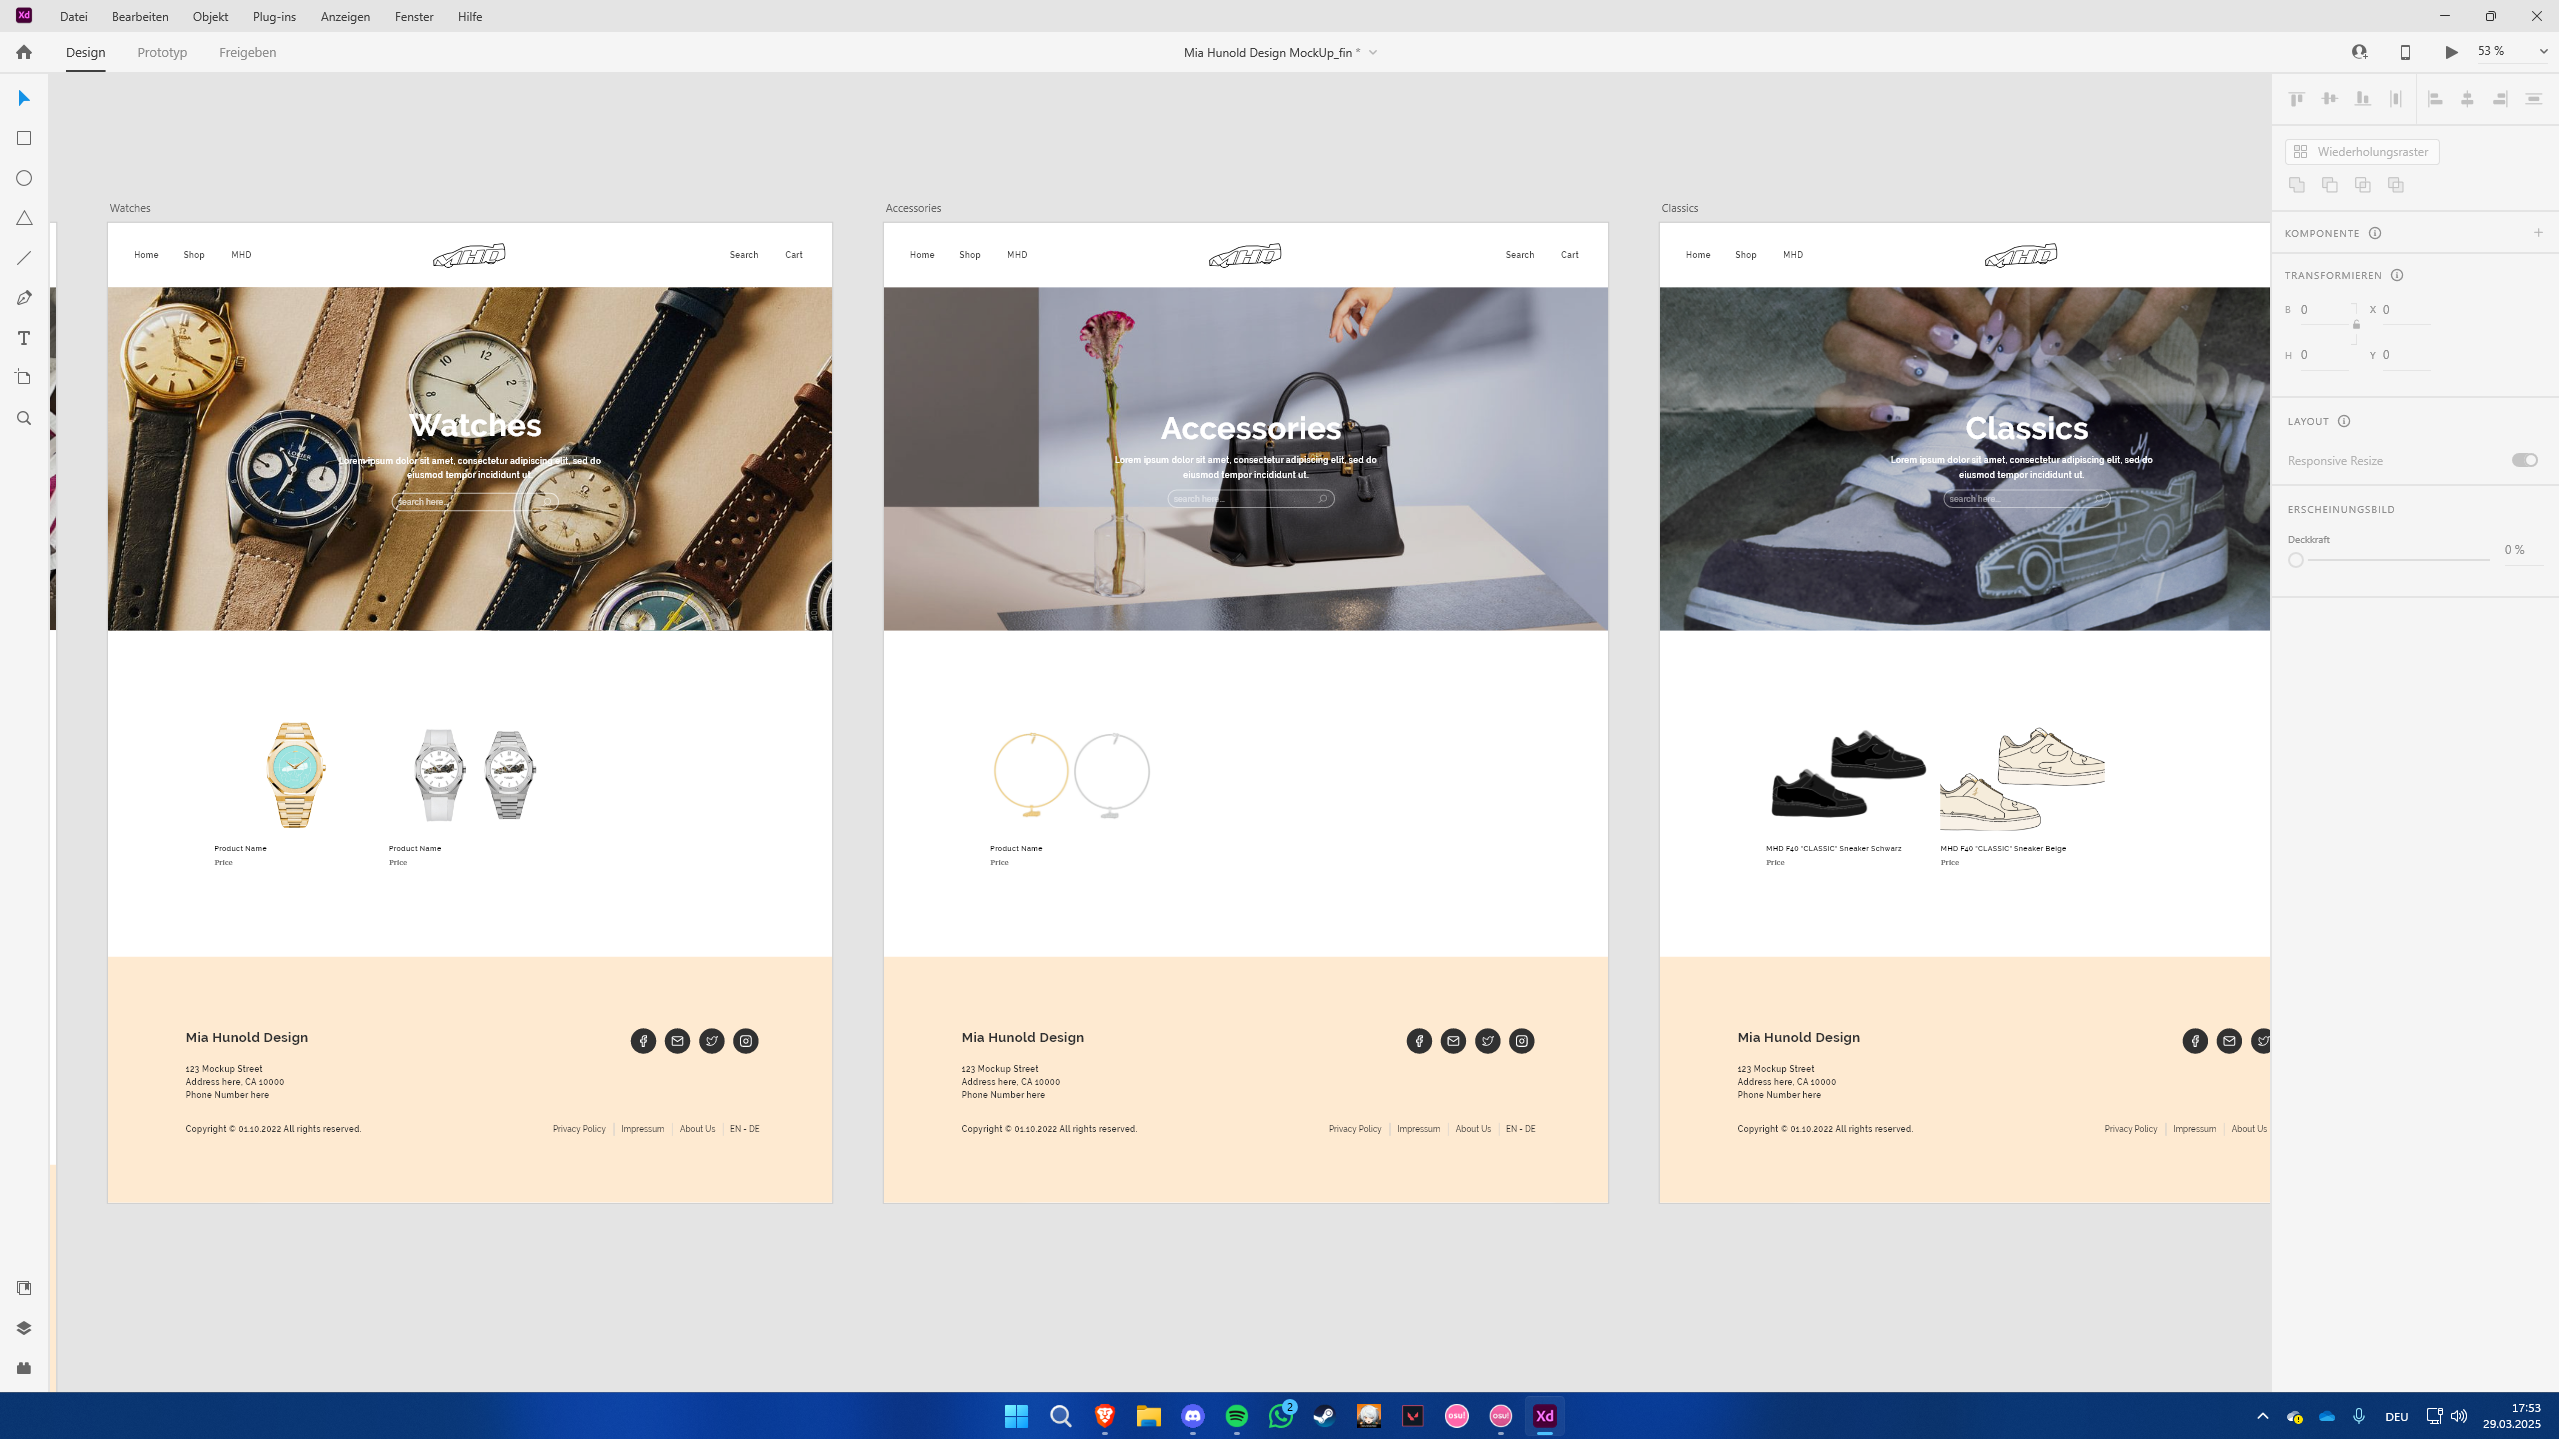Screen dimensions: 2559x1439
Task: Open the Layers panel
Action: pyautogui.click(x=24, y=1328)
